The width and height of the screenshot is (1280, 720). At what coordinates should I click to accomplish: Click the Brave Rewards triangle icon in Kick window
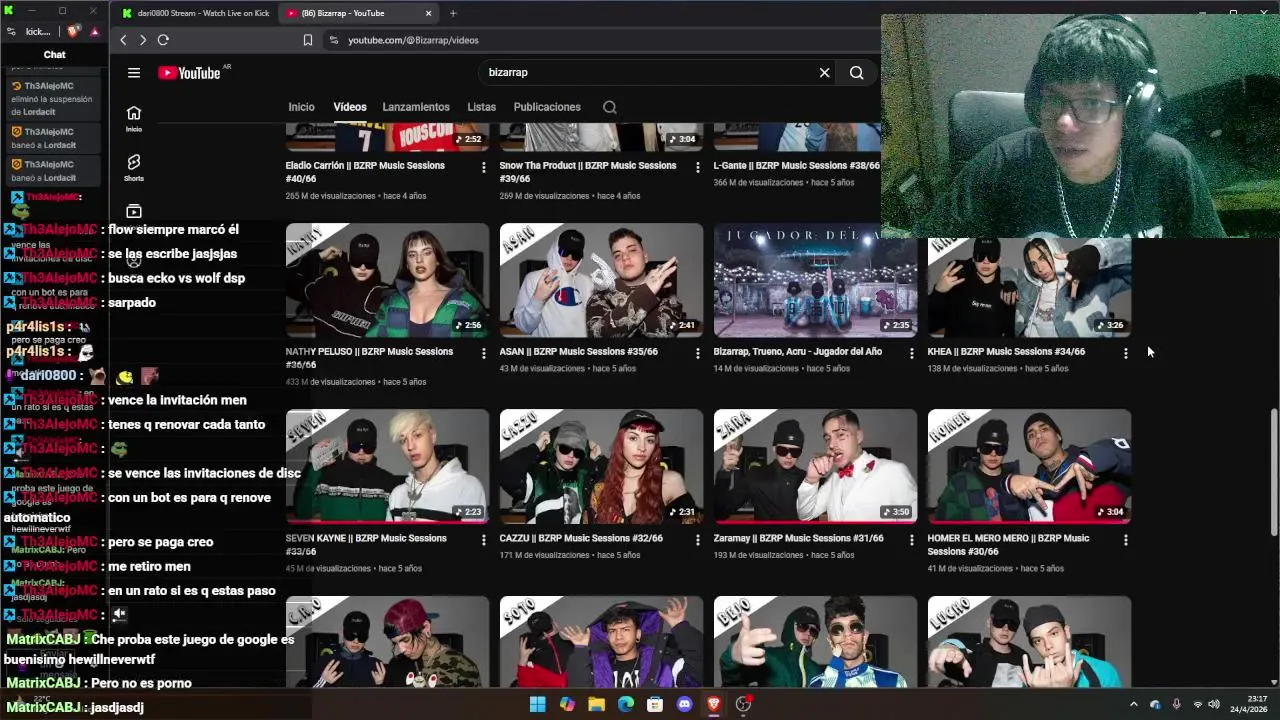[x=94, y=31]
